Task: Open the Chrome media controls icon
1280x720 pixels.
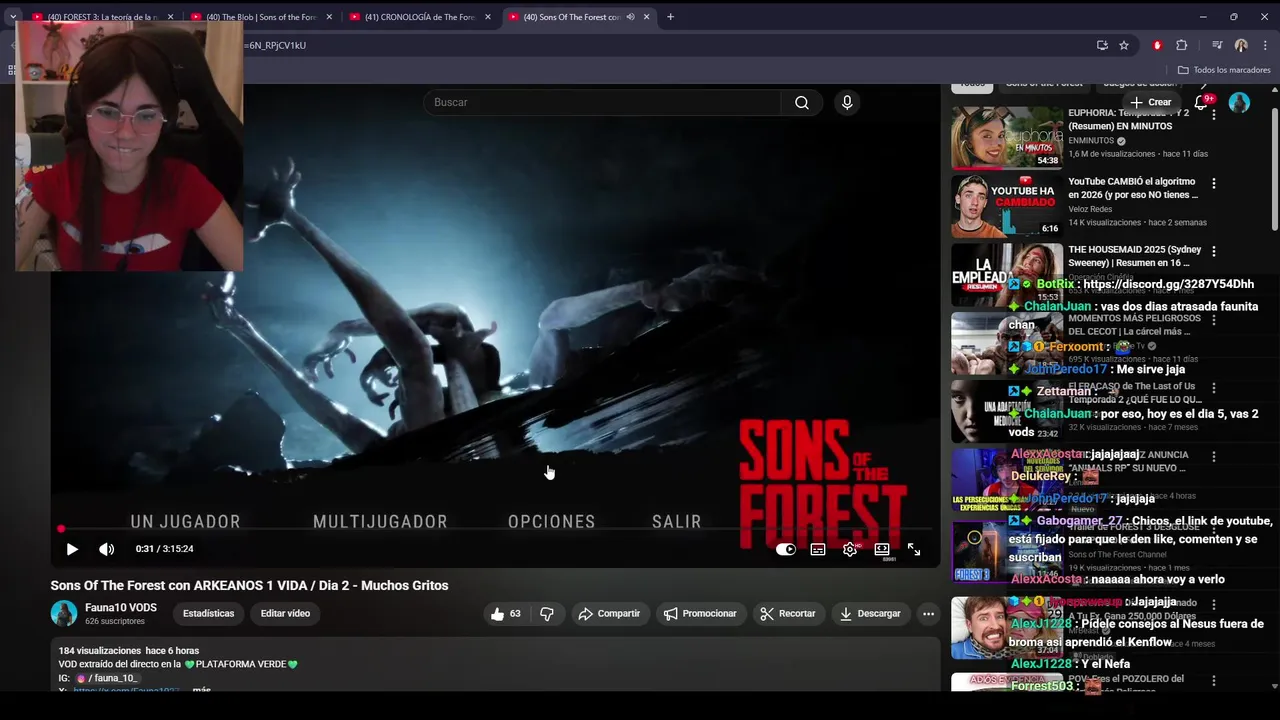Action: click(1217, 45)
